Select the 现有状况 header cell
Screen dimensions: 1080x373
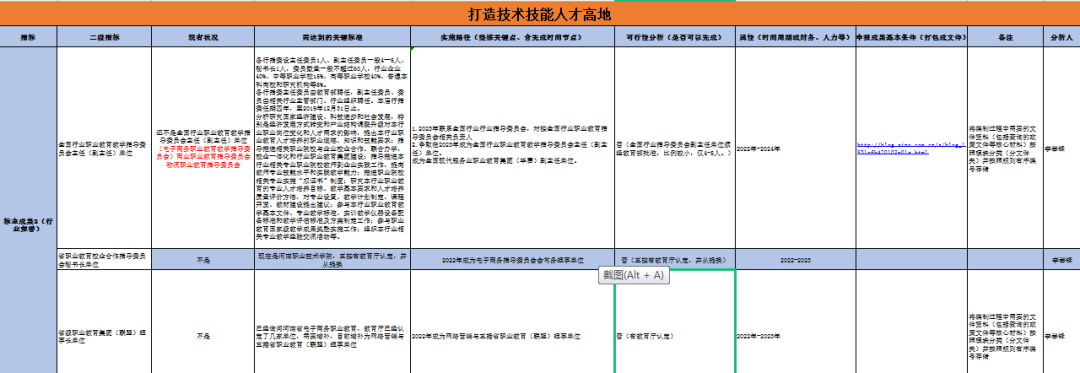(x=203, y=36)
